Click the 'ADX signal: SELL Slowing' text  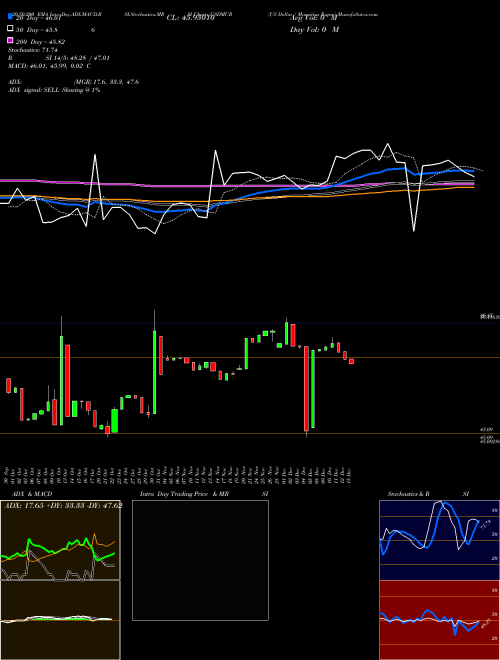click(x=44, y=90)
